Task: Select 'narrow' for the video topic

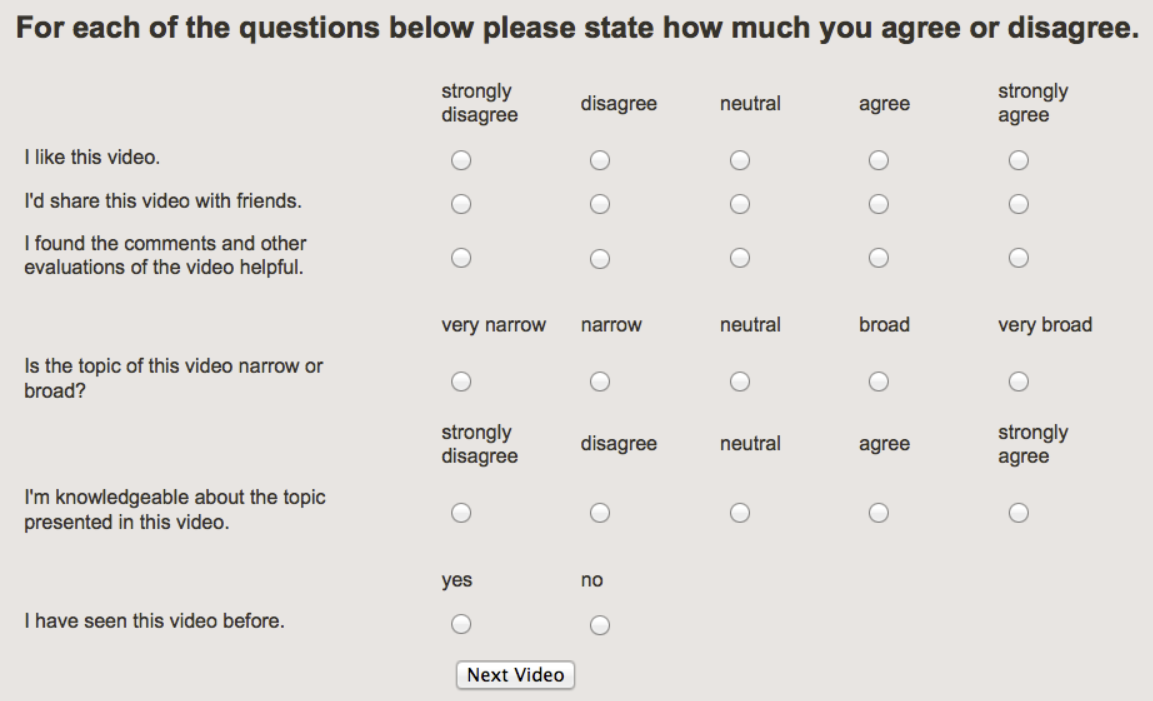Action: coord(600,382)
